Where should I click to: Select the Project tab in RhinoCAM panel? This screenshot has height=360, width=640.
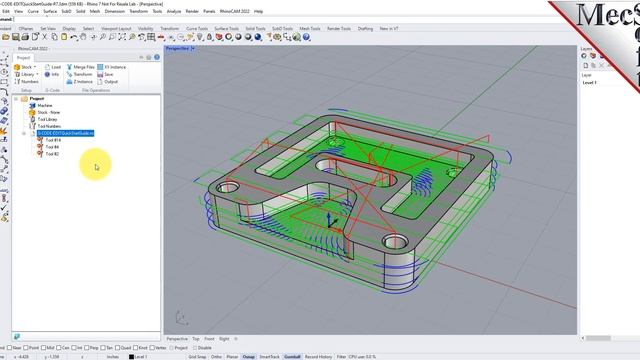tap(23, 58)
